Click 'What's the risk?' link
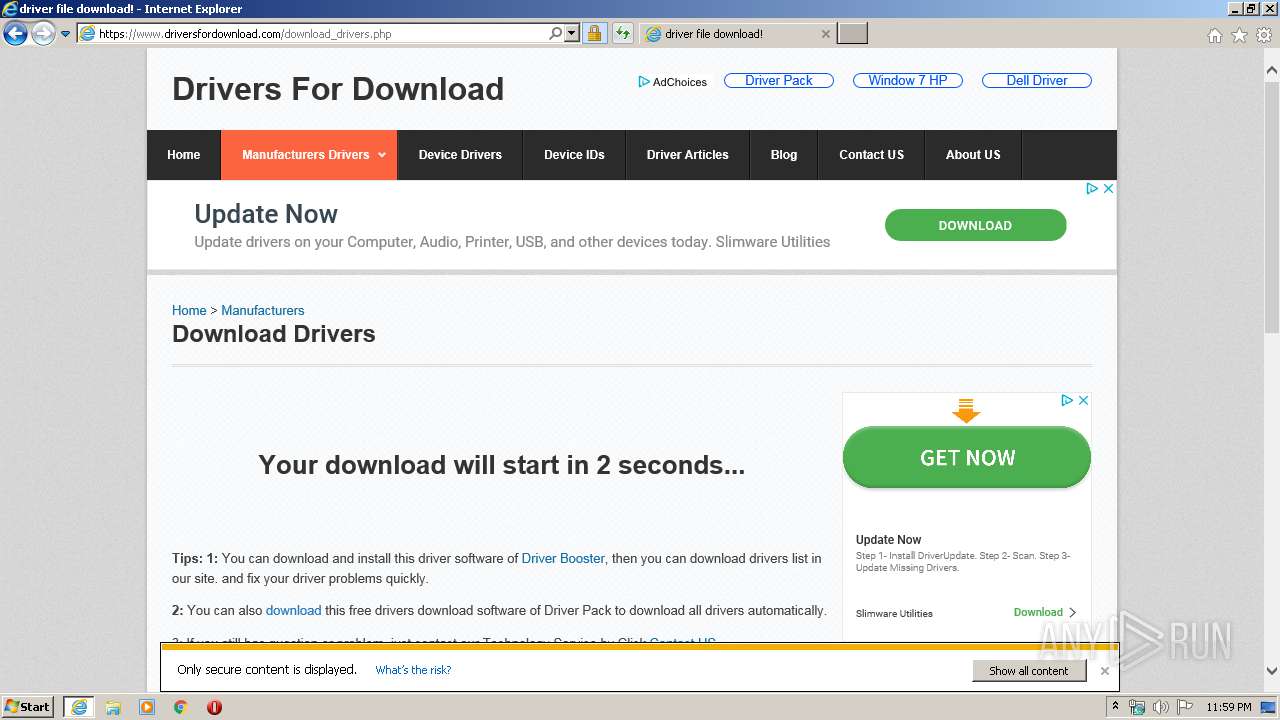This screenshot has height=720, width=1280. 413,670
